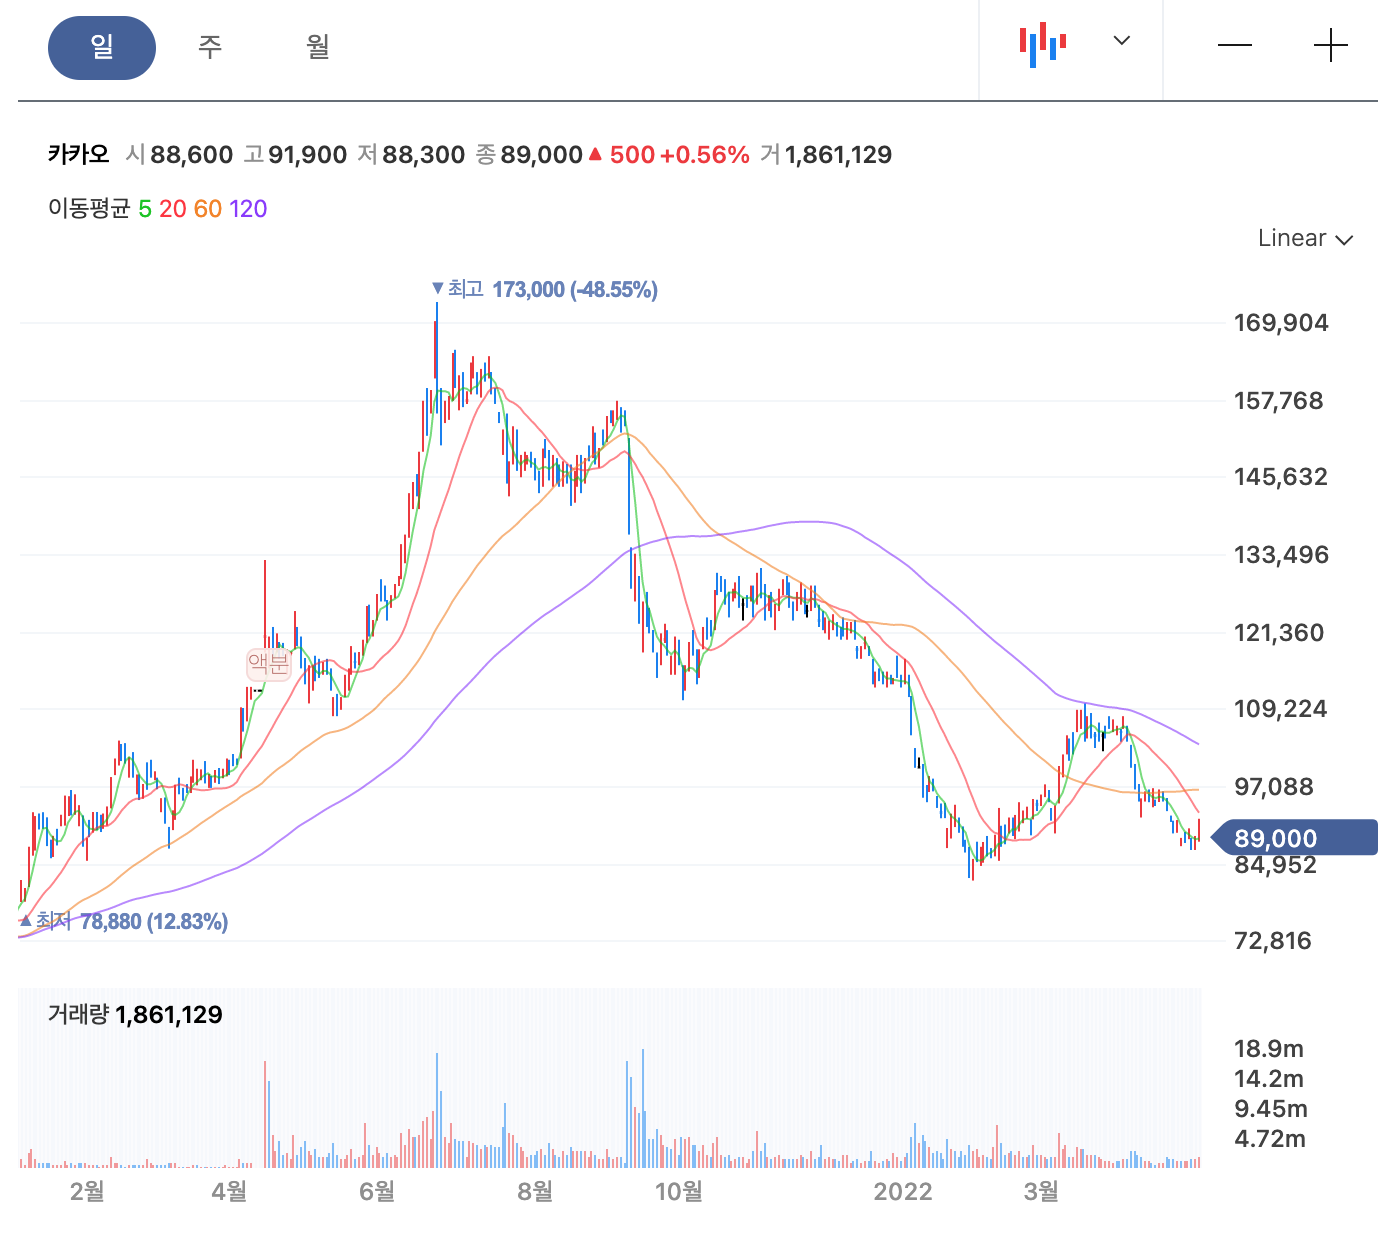Click the +0.56% change value
The width and height of the screenshot is (1390, 1260).
coord(704,155)
